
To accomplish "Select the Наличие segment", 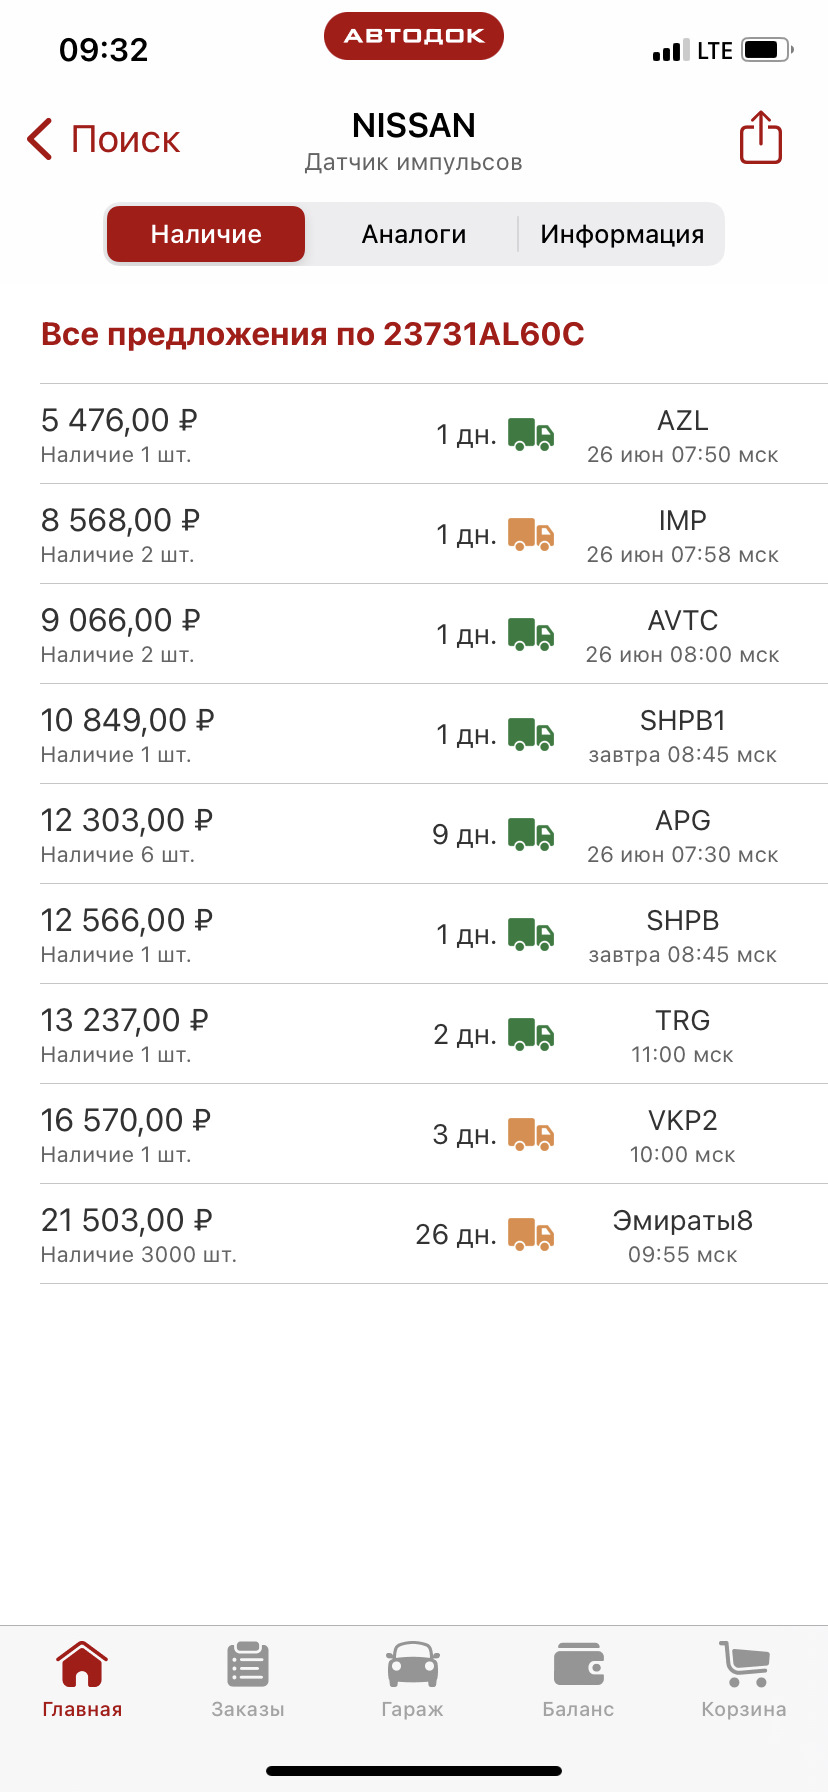I will [206, 234].
